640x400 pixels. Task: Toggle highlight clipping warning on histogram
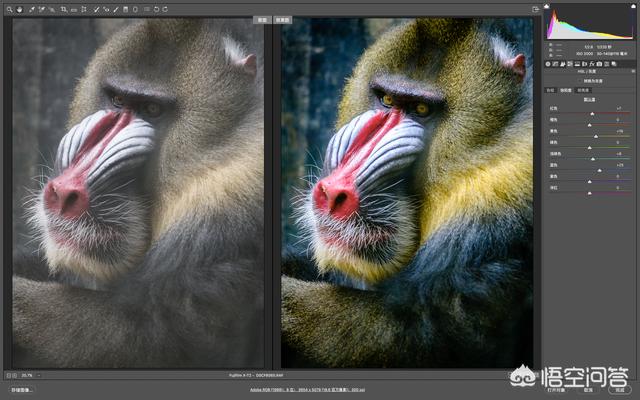(632, 5)
